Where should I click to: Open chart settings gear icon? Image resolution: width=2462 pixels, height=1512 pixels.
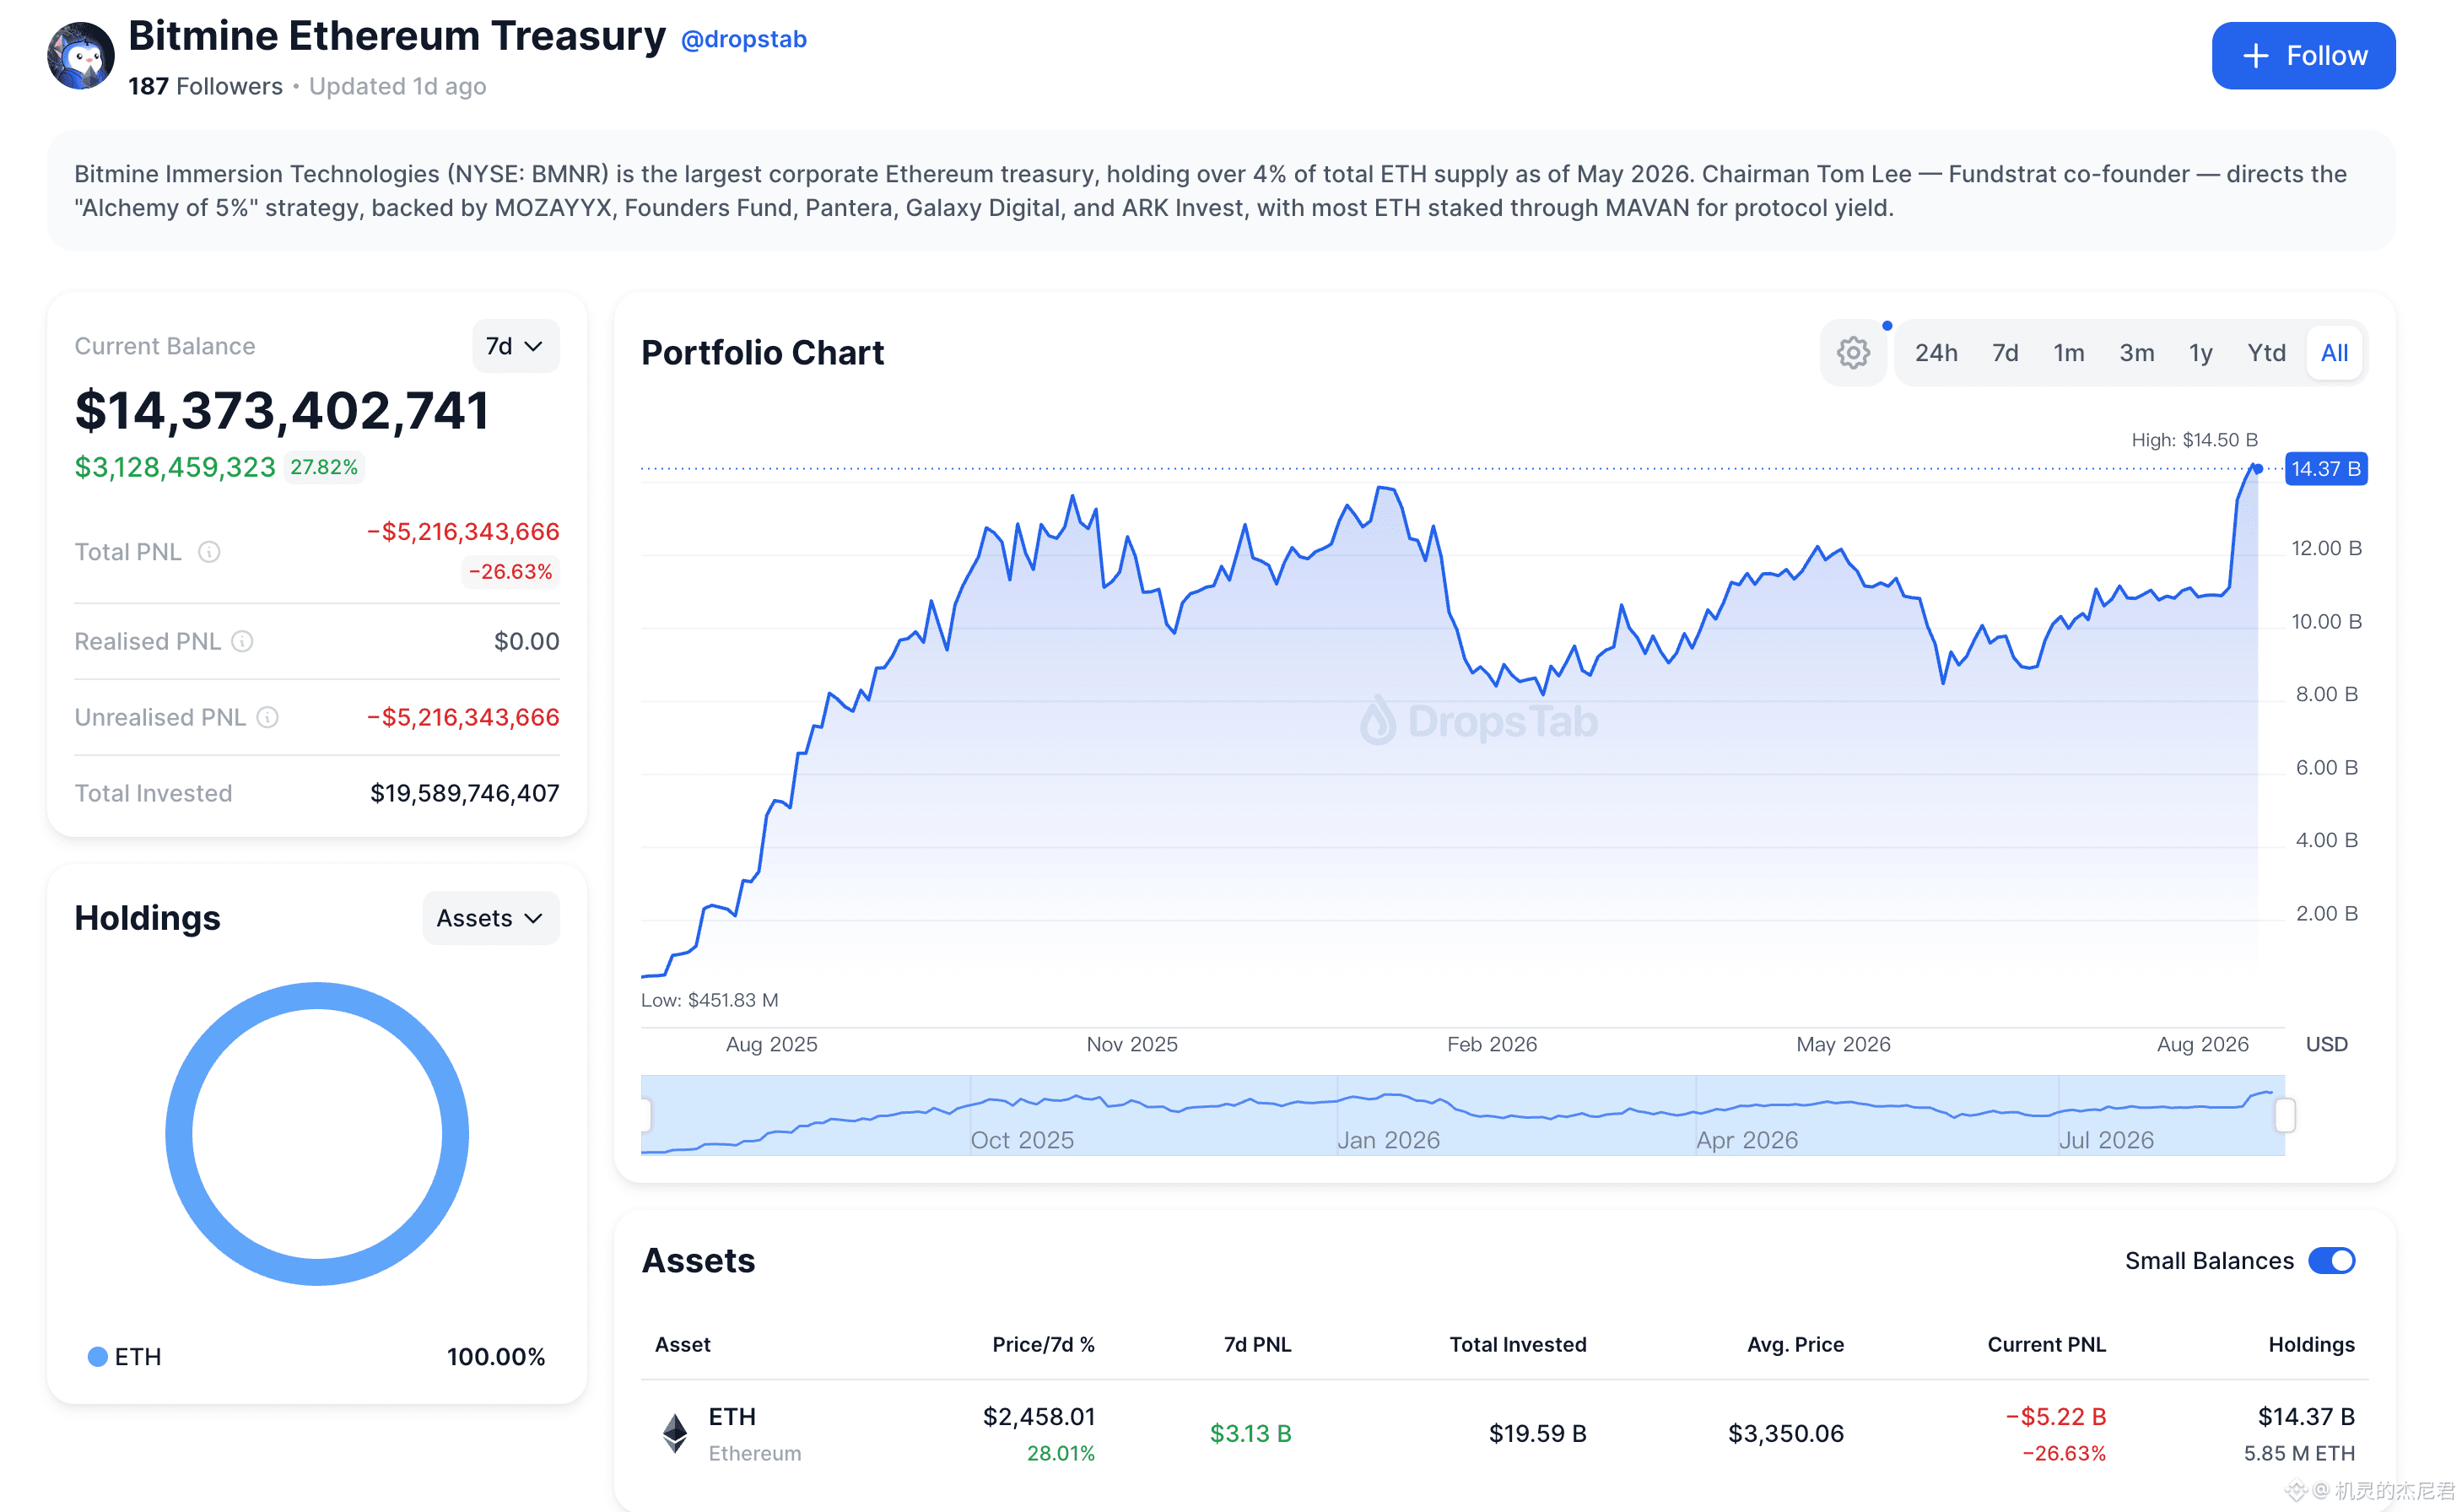[x=1852, y=352]
